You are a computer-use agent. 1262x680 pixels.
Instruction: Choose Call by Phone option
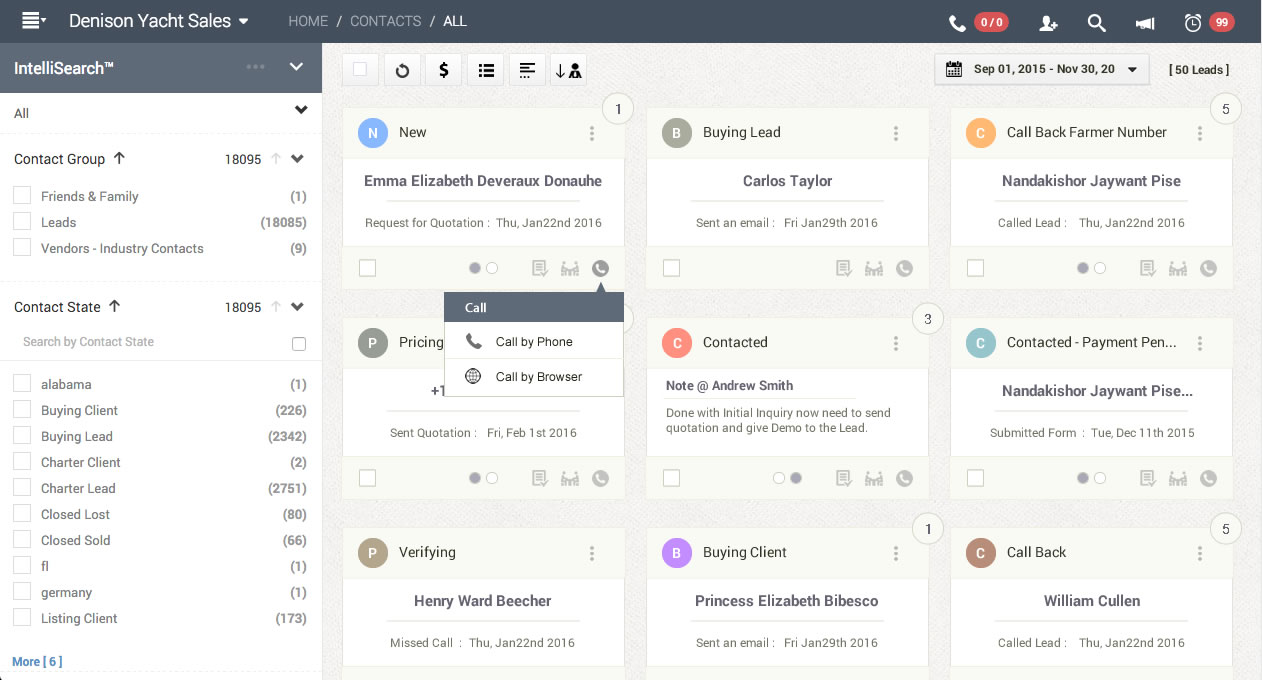[534, 341]
